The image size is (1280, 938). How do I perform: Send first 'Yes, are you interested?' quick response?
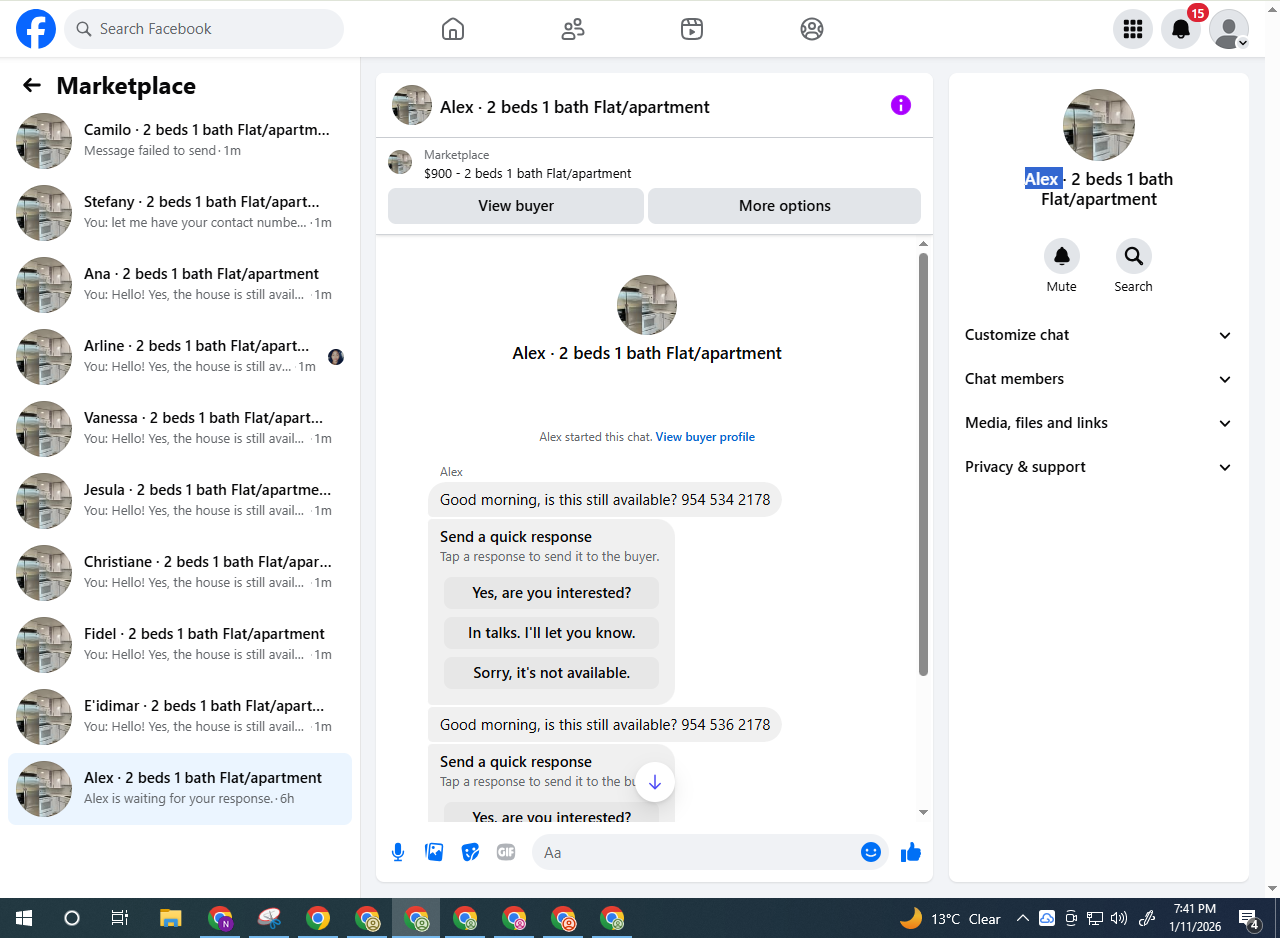552,593
